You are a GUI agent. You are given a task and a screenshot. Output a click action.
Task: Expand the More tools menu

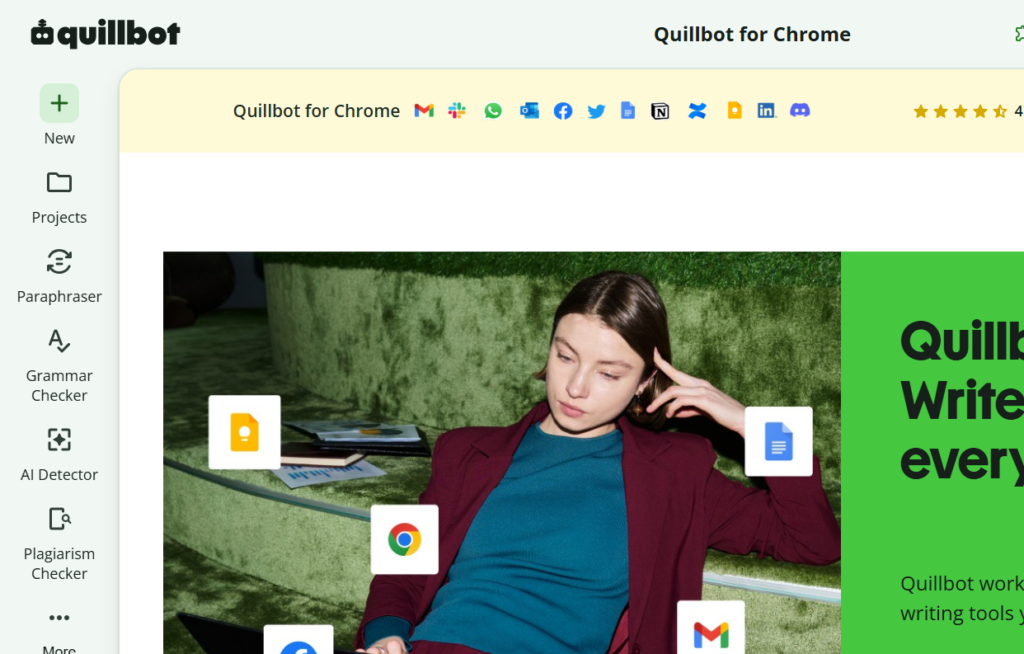59,632
